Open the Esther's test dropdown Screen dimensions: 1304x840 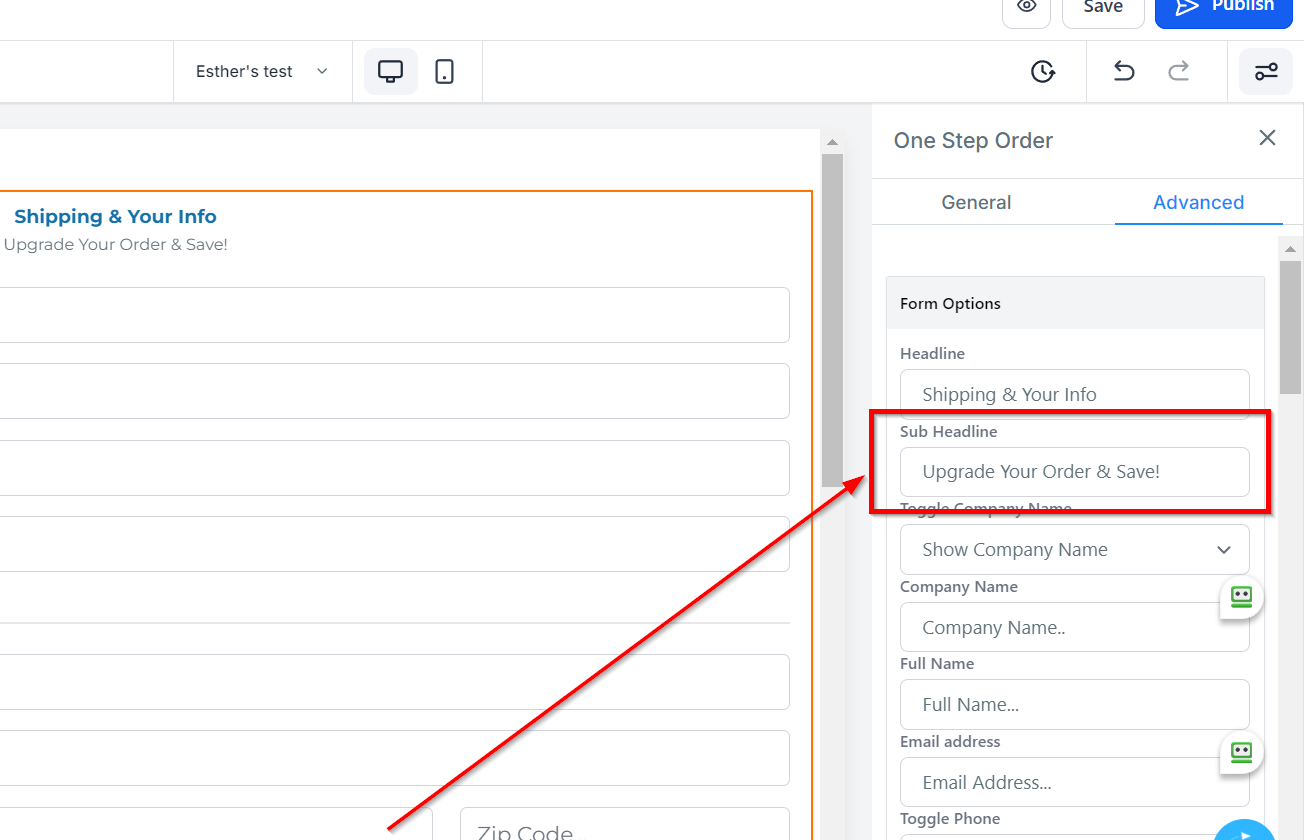pos(262,72)
